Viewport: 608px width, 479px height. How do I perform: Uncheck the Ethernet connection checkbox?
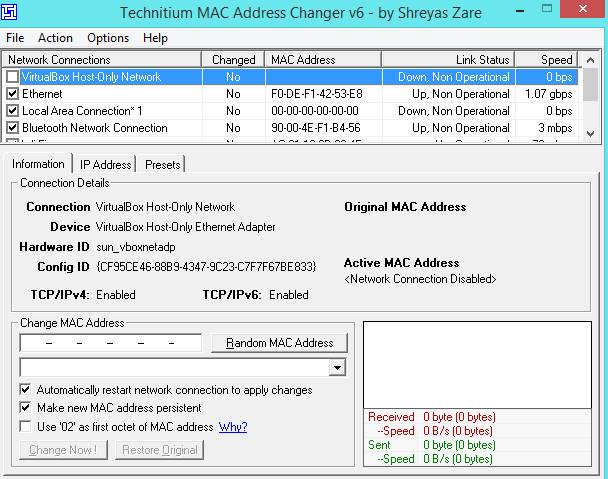(12, 94)
